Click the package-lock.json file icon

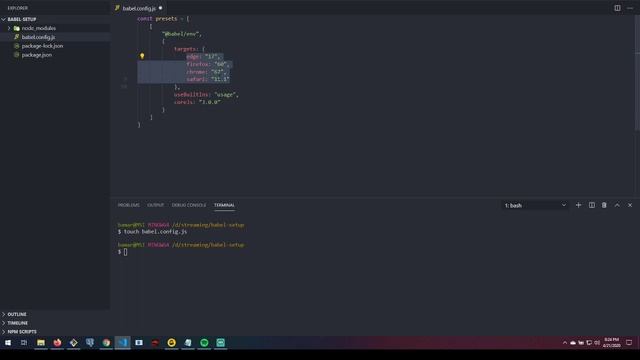point(17,46)
